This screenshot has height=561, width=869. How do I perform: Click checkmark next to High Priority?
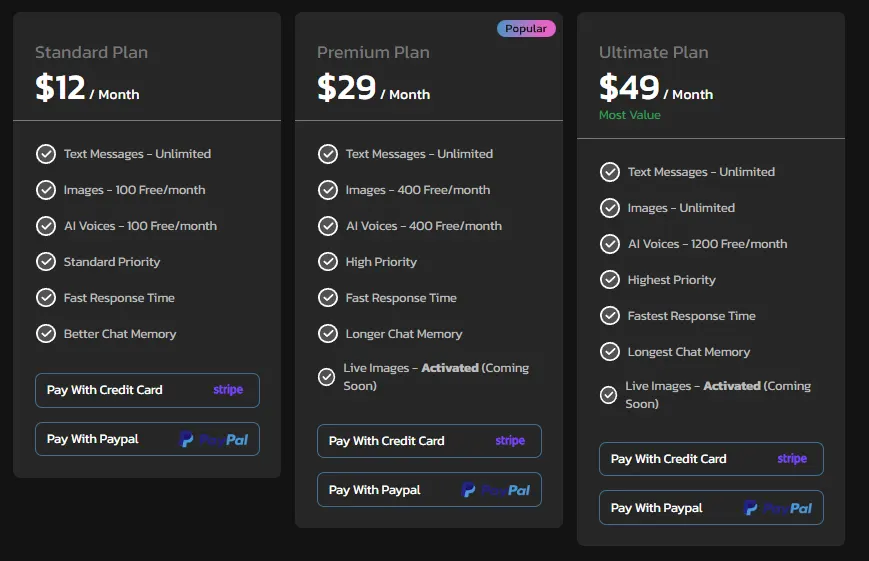point(328,262)
